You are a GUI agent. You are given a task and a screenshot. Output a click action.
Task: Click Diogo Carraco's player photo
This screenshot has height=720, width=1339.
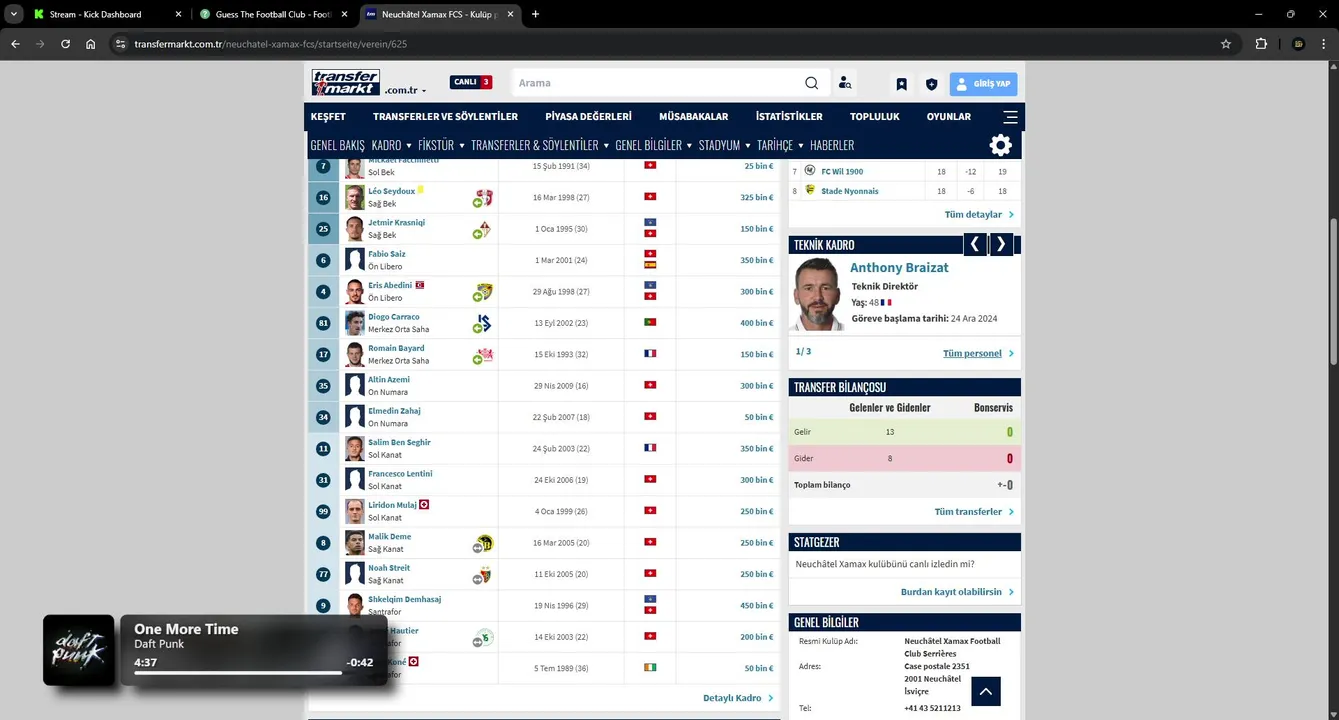(355, 323)
